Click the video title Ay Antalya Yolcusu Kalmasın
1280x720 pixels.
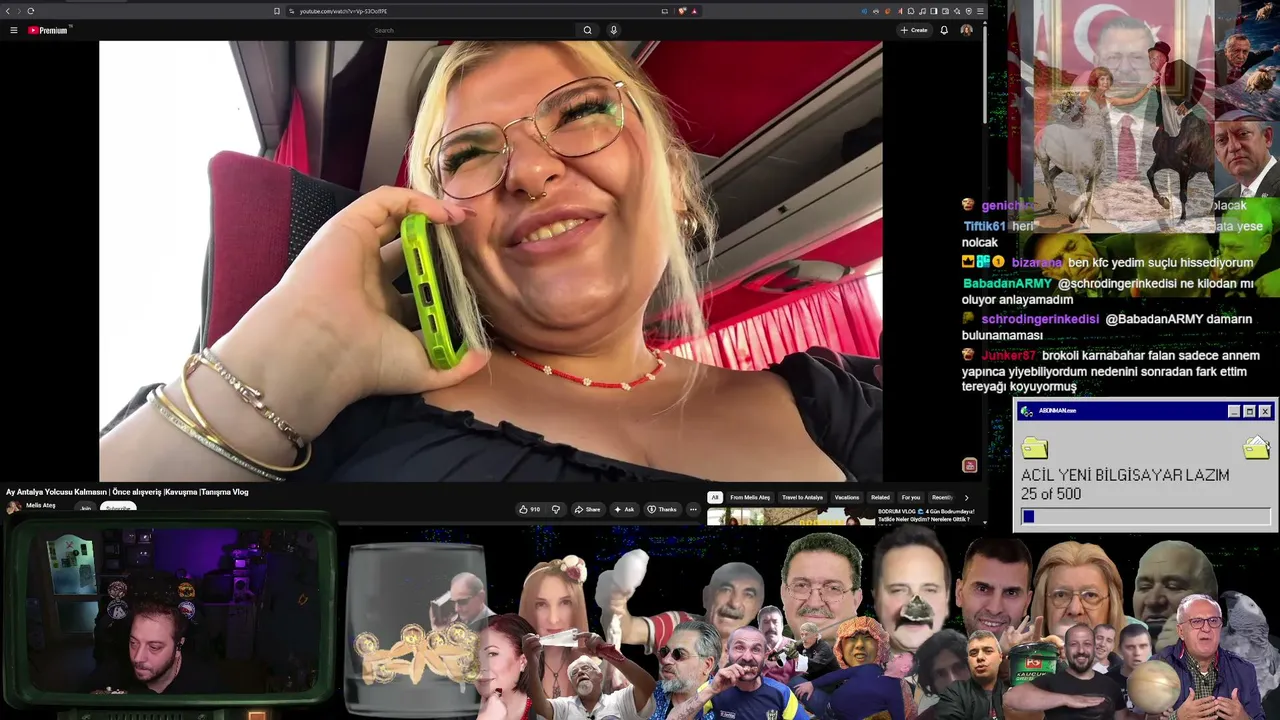(x=127, y=492)
